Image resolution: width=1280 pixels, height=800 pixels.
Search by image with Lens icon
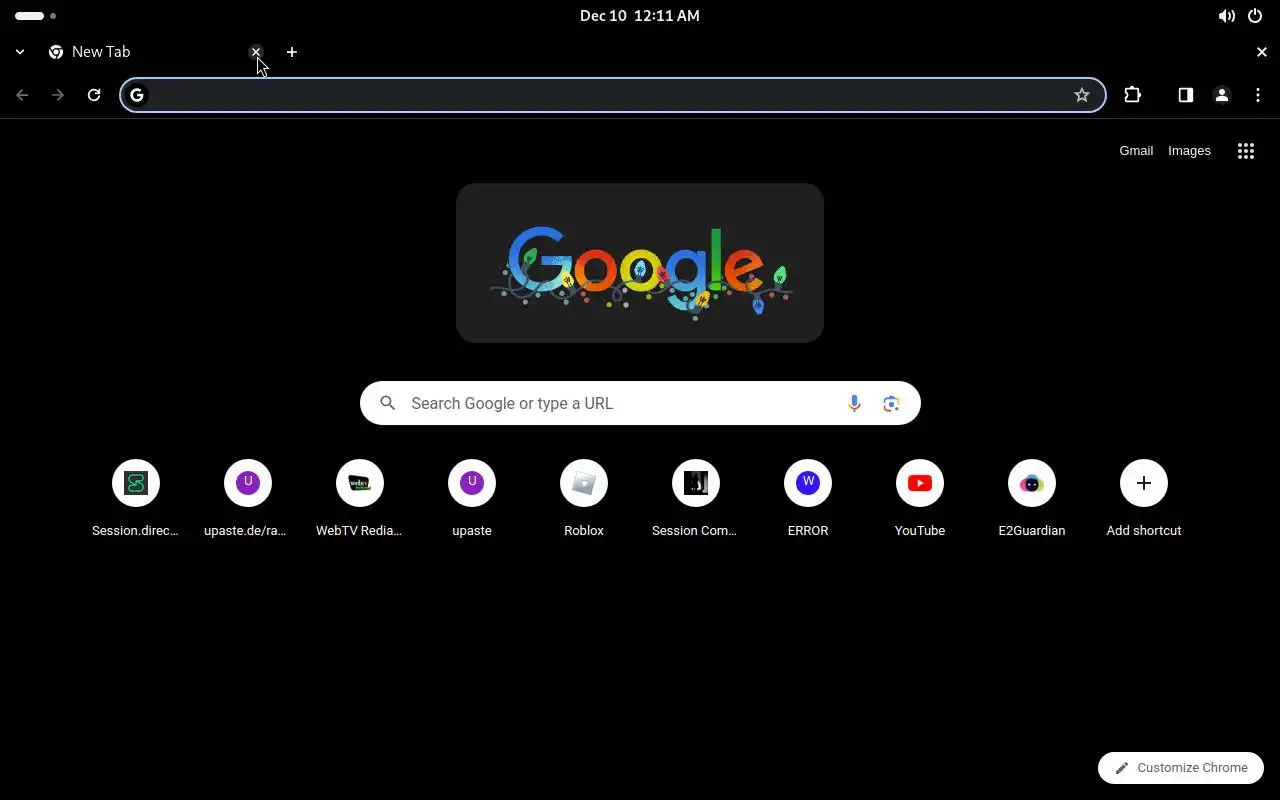[x=891, y=403]
